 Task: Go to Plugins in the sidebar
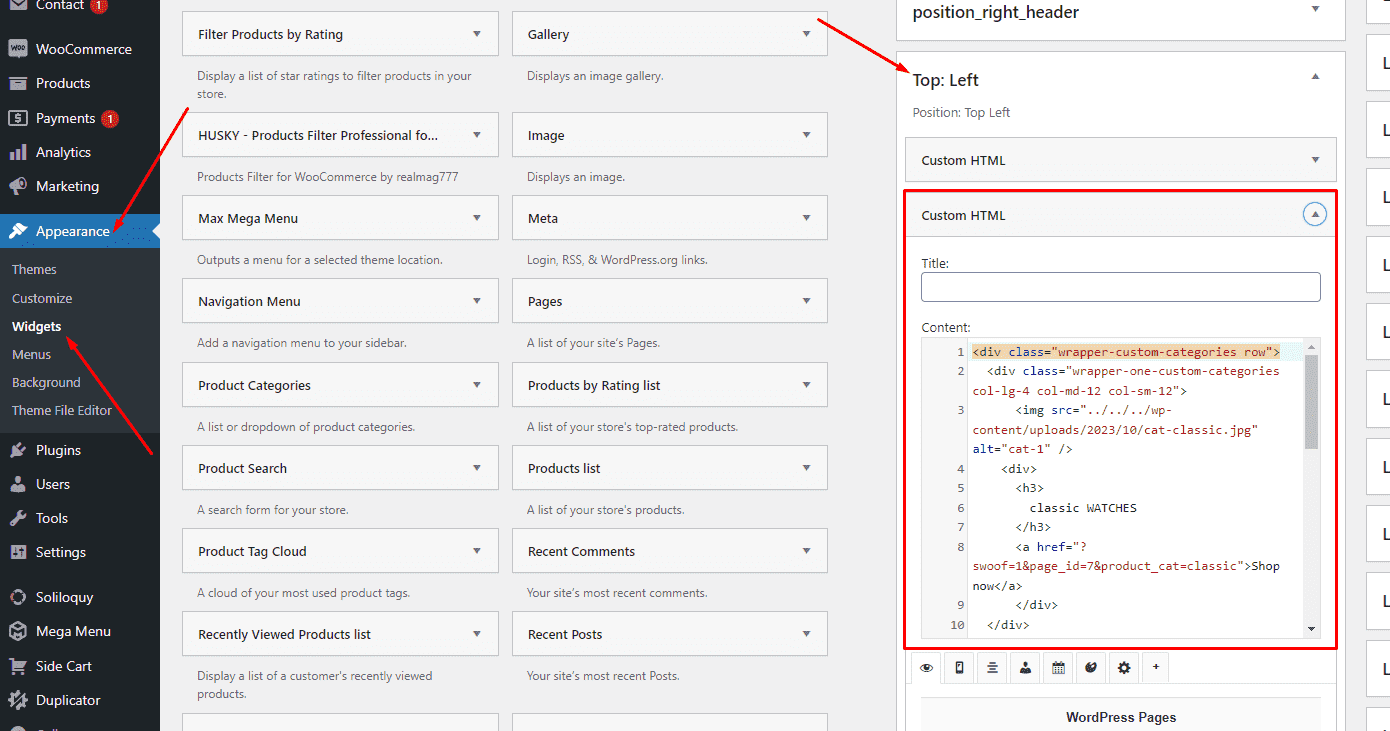point(58,450)
